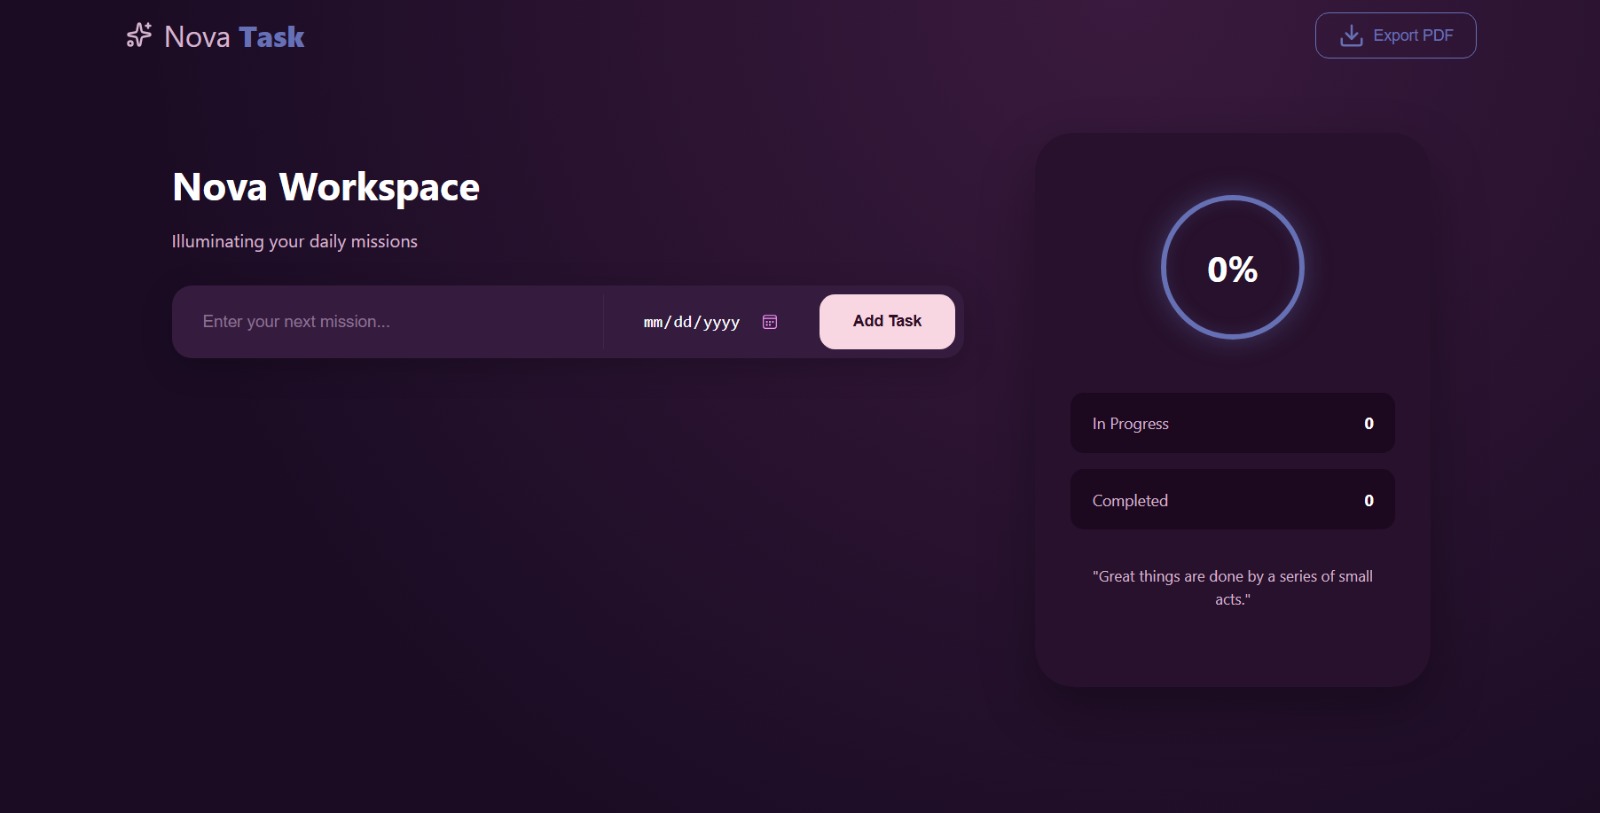Click the 0% circular progress ring
The image size is (1600, 813).
click(x=1232, y=267)
